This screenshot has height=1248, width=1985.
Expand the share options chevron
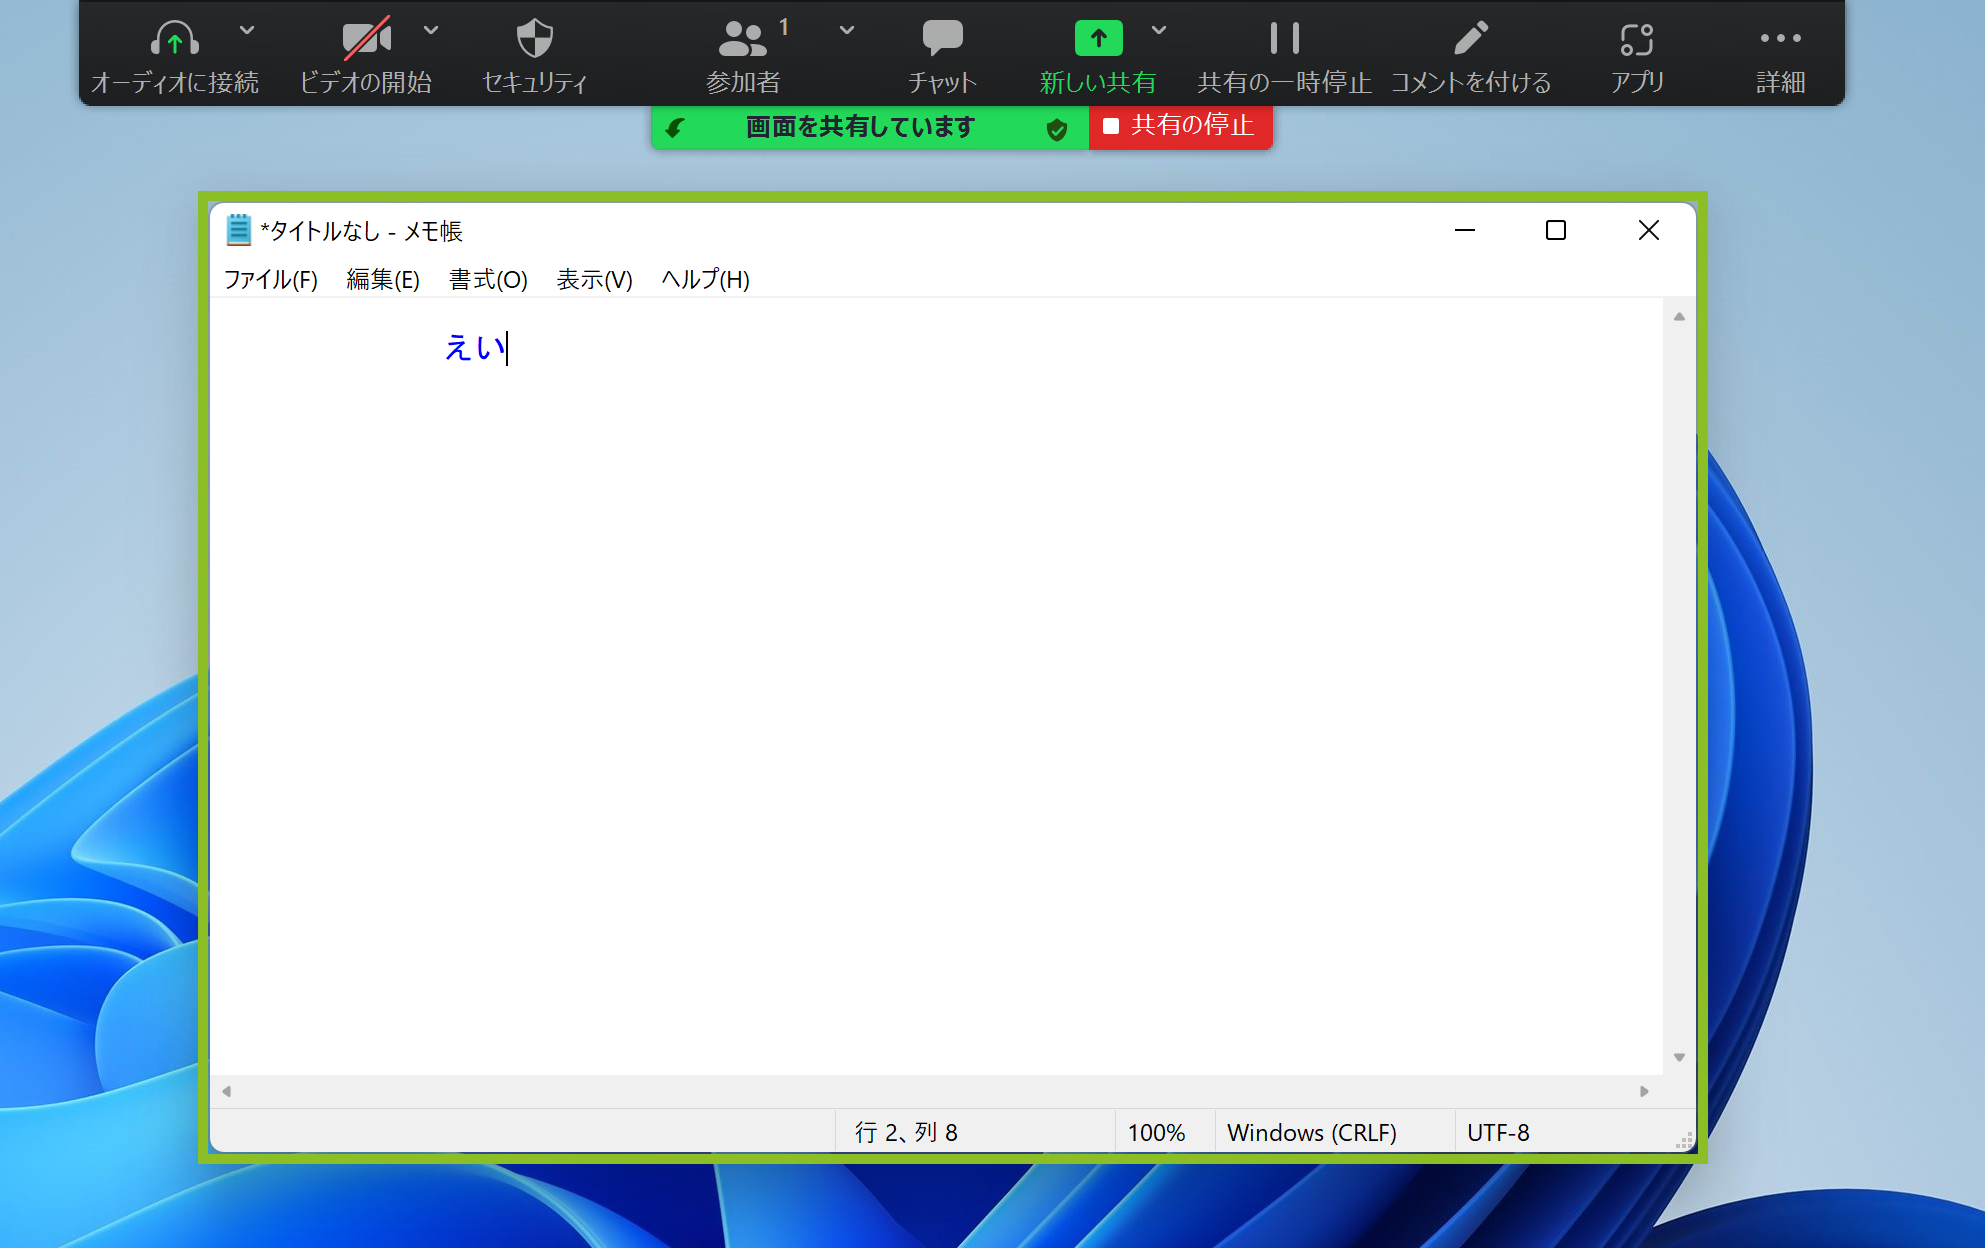pos(1159,30)
